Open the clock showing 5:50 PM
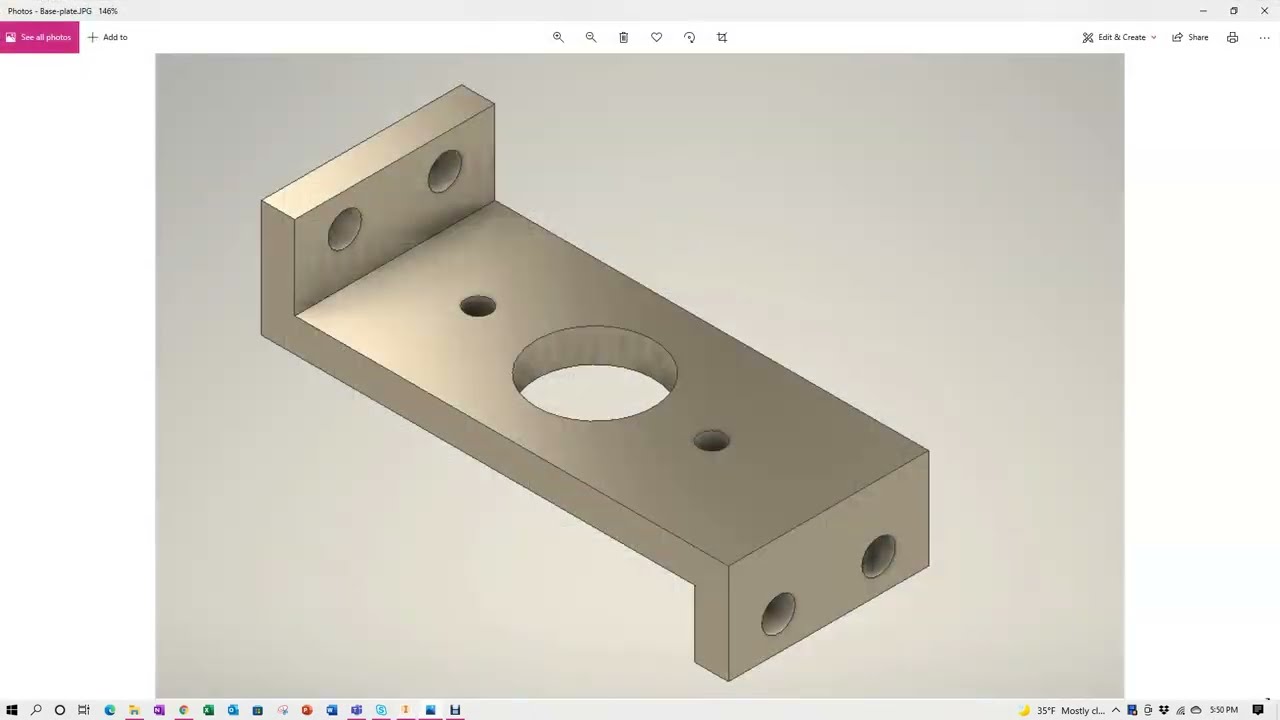Image resolution: width=1280 pixels, height=720 pixels. (1224, 710)
